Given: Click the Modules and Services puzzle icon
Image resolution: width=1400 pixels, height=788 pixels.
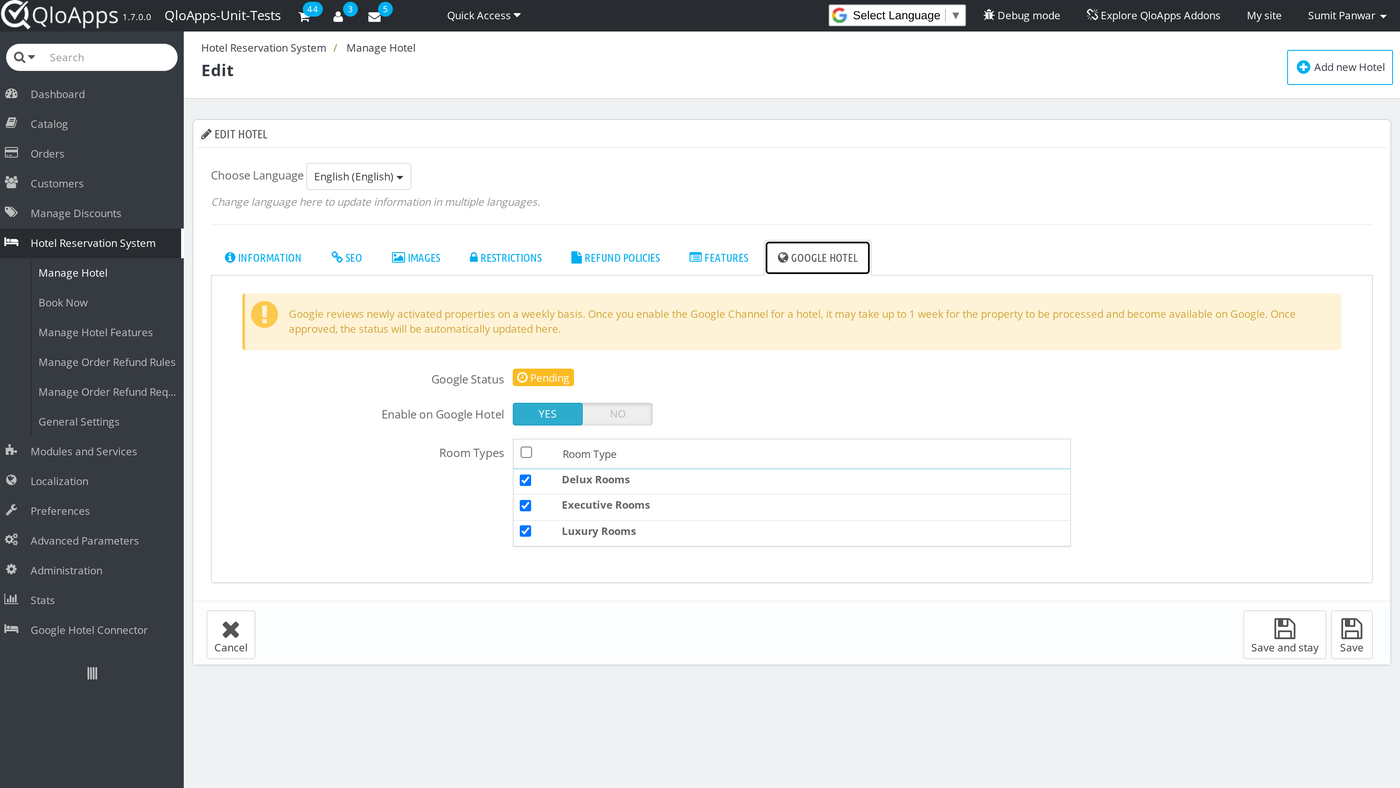Looking at the screenshot, I should pyautogui.click(x=12, y=451).
